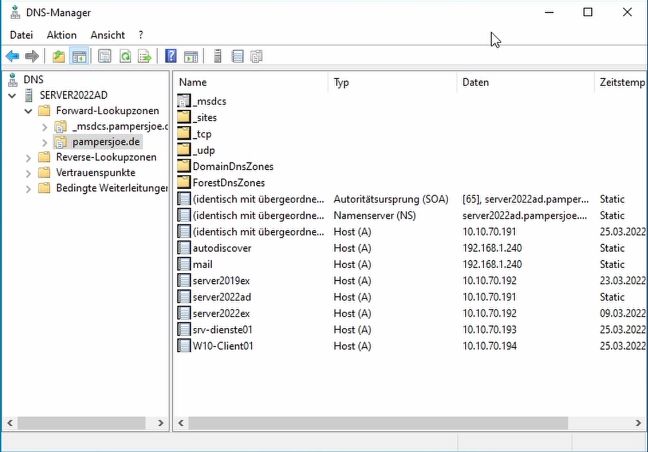The height and width of the screenshot is (452, 648).
Task: Click the Up one level folder icon
Action: [x=59, y=56]
